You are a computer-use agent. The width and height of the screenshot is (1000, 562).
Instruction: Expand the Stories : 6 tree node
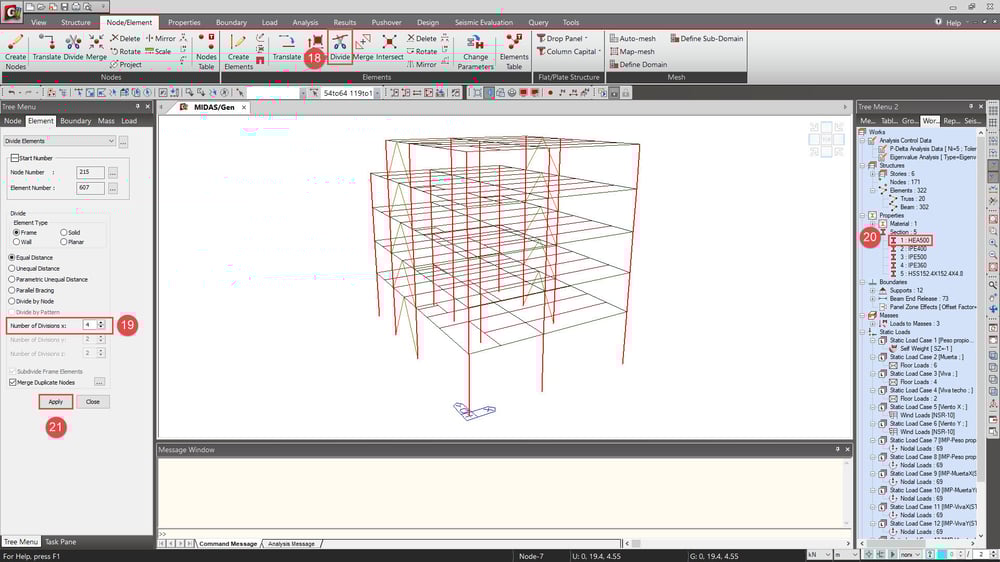point(872,174)
